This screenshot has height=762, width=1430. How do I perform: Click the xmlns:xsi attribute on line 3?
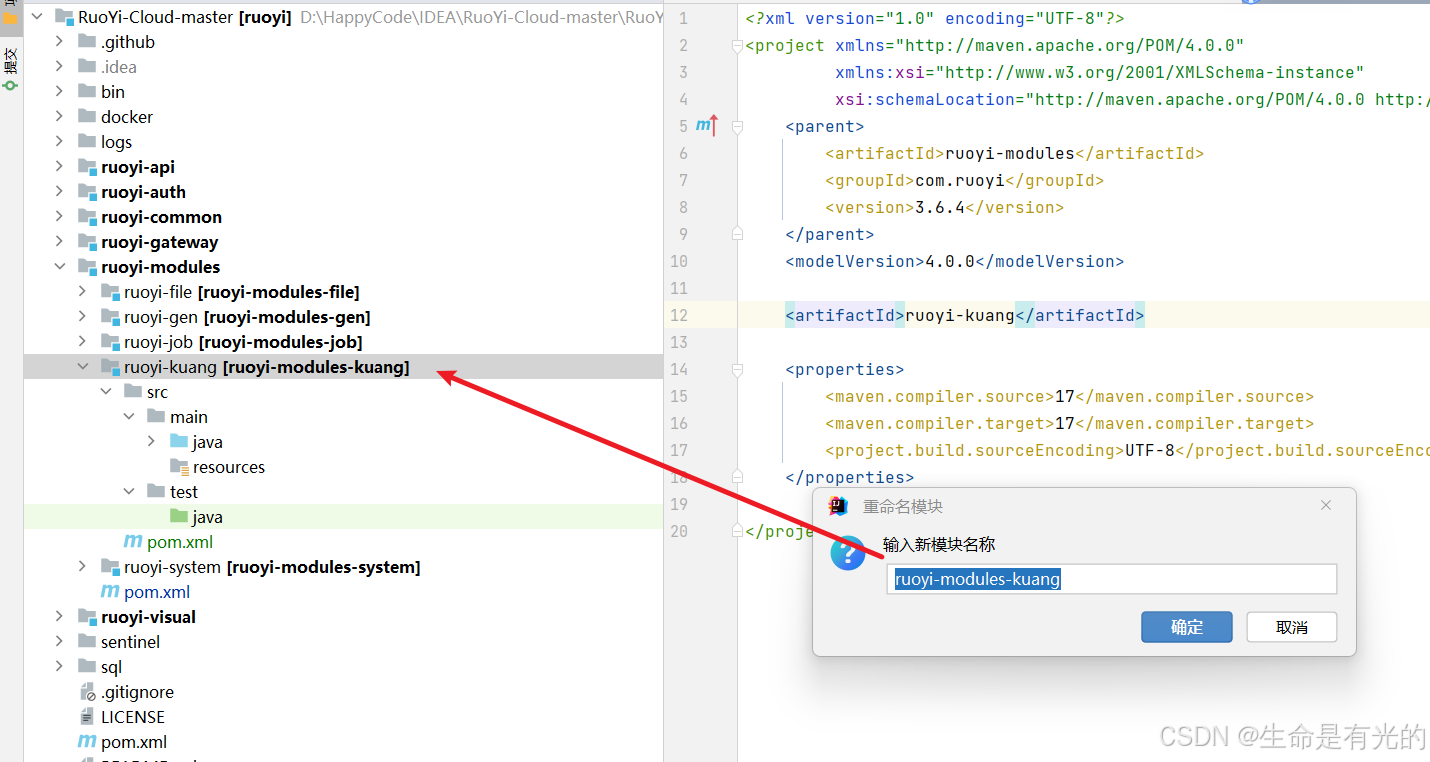tap(1100, 72)
